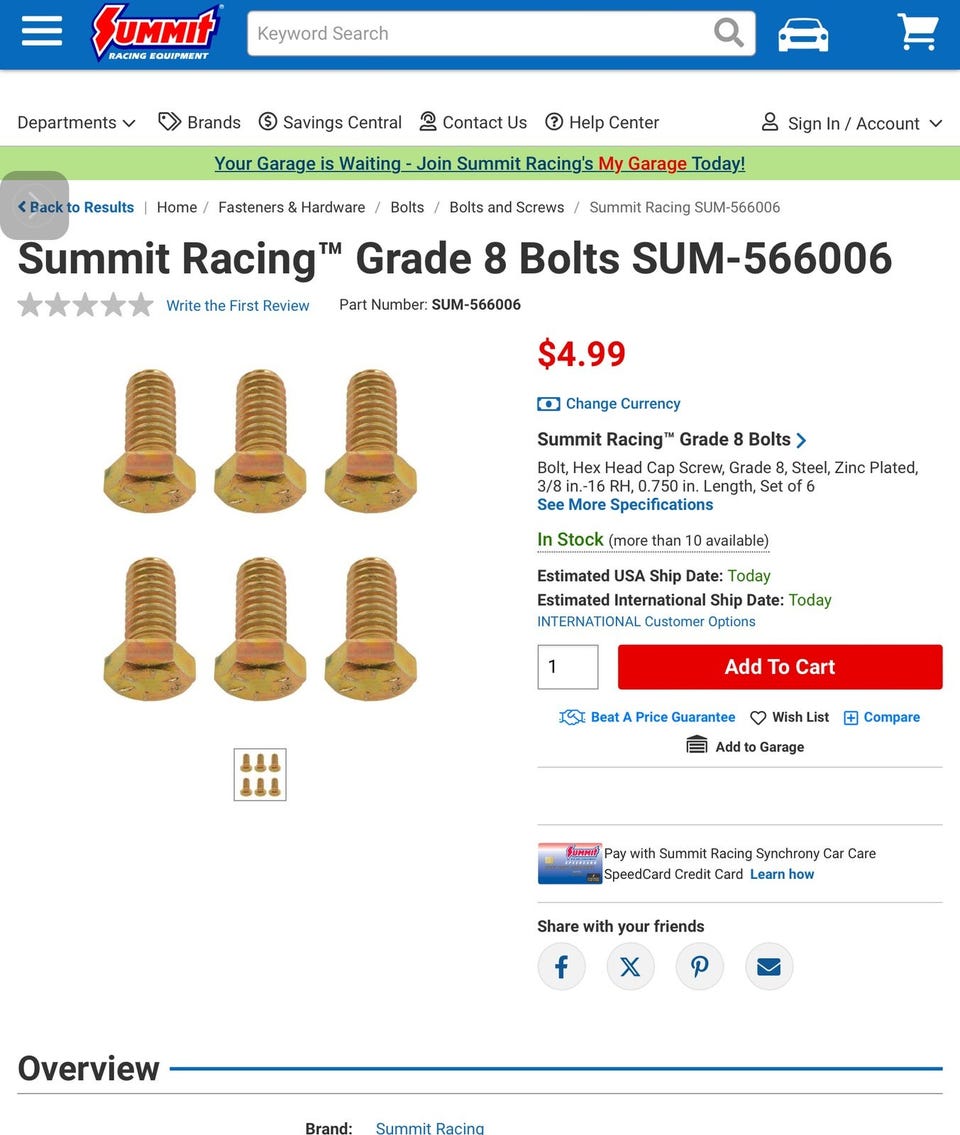This screenshot has width=960, height=1135.
Task: Share product on Facebook
Action: (561, 966)
